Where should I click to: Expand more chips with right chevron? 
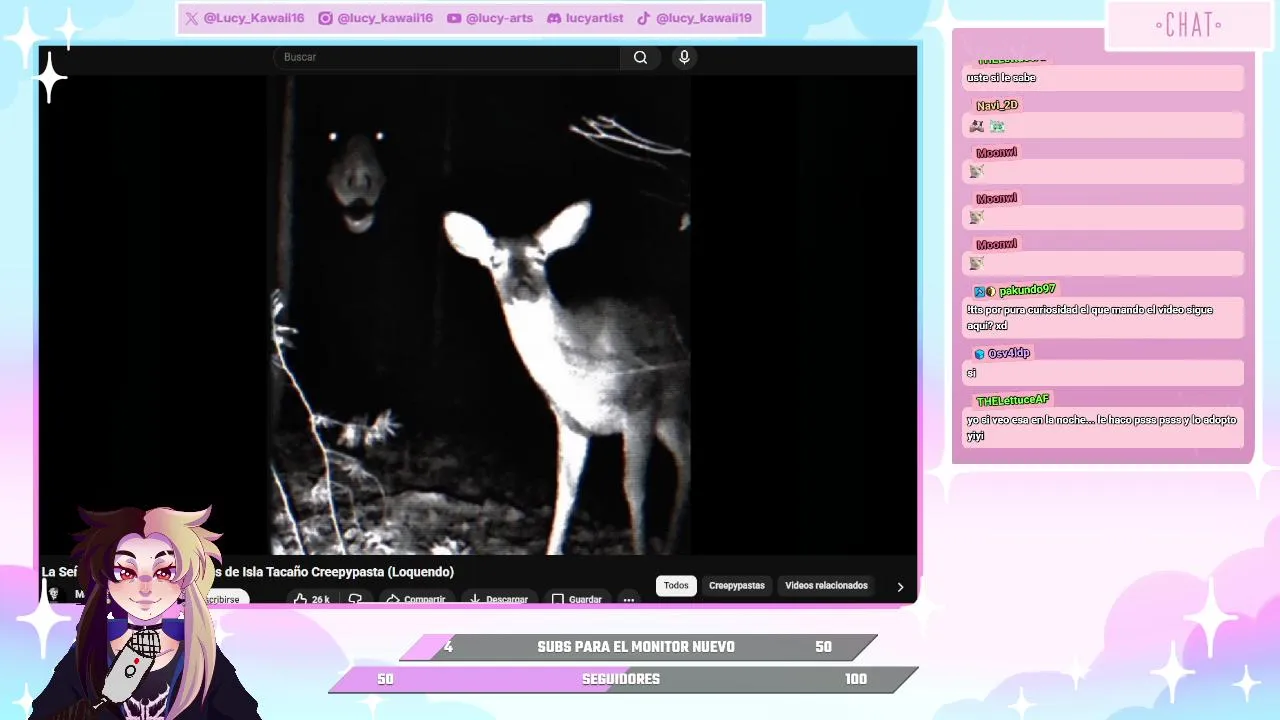tap(900, 587)
